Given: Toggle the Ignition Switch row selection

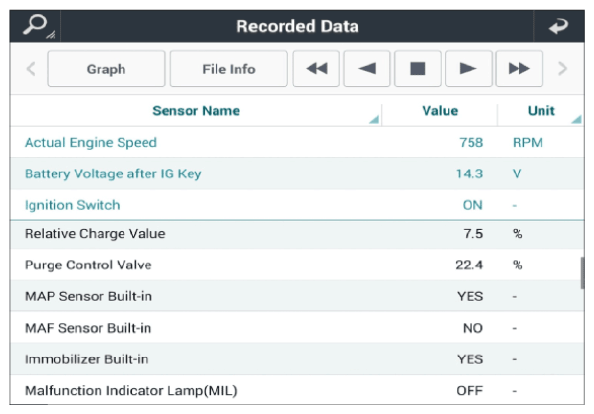Looking at the screenshot, I should click(x=297, y=205).
